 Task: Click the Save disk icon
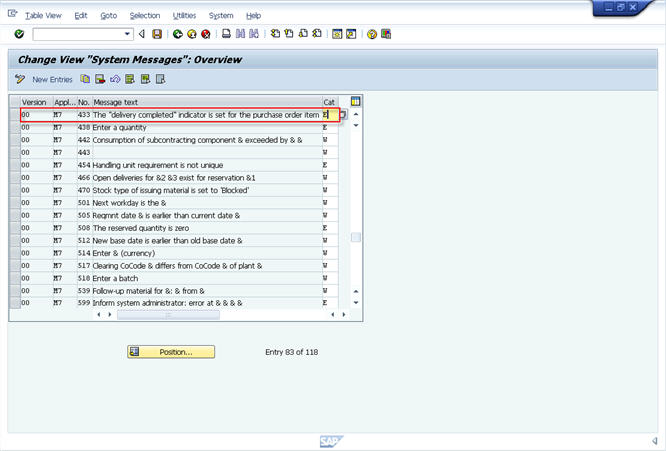pyautogui.click(x=157, y=33)
